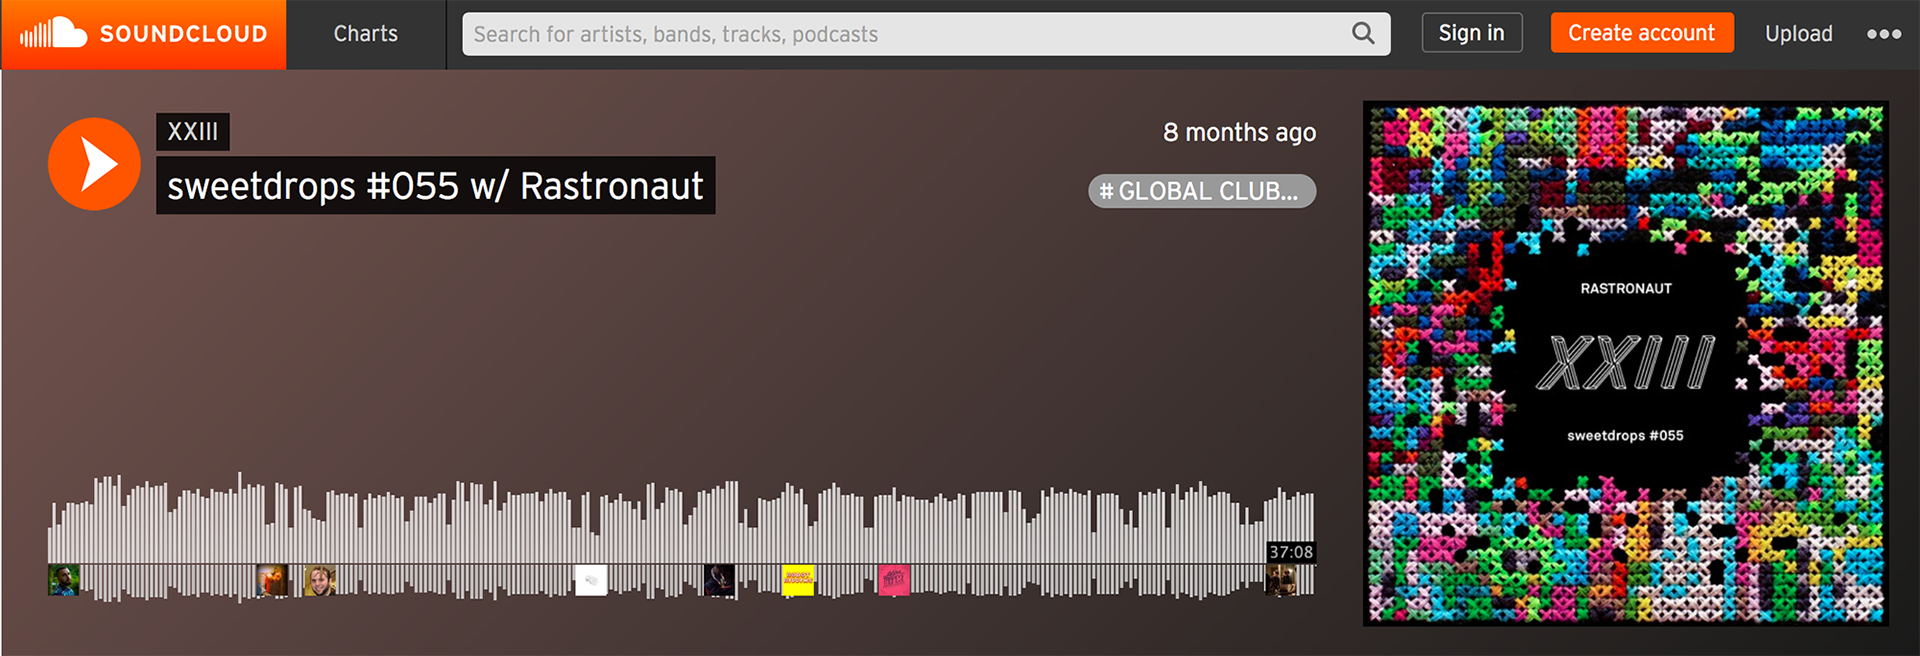This screenshot has height=656, width=1920.
Task: Click the white commenter avatar on waveform
Action: 591,580
